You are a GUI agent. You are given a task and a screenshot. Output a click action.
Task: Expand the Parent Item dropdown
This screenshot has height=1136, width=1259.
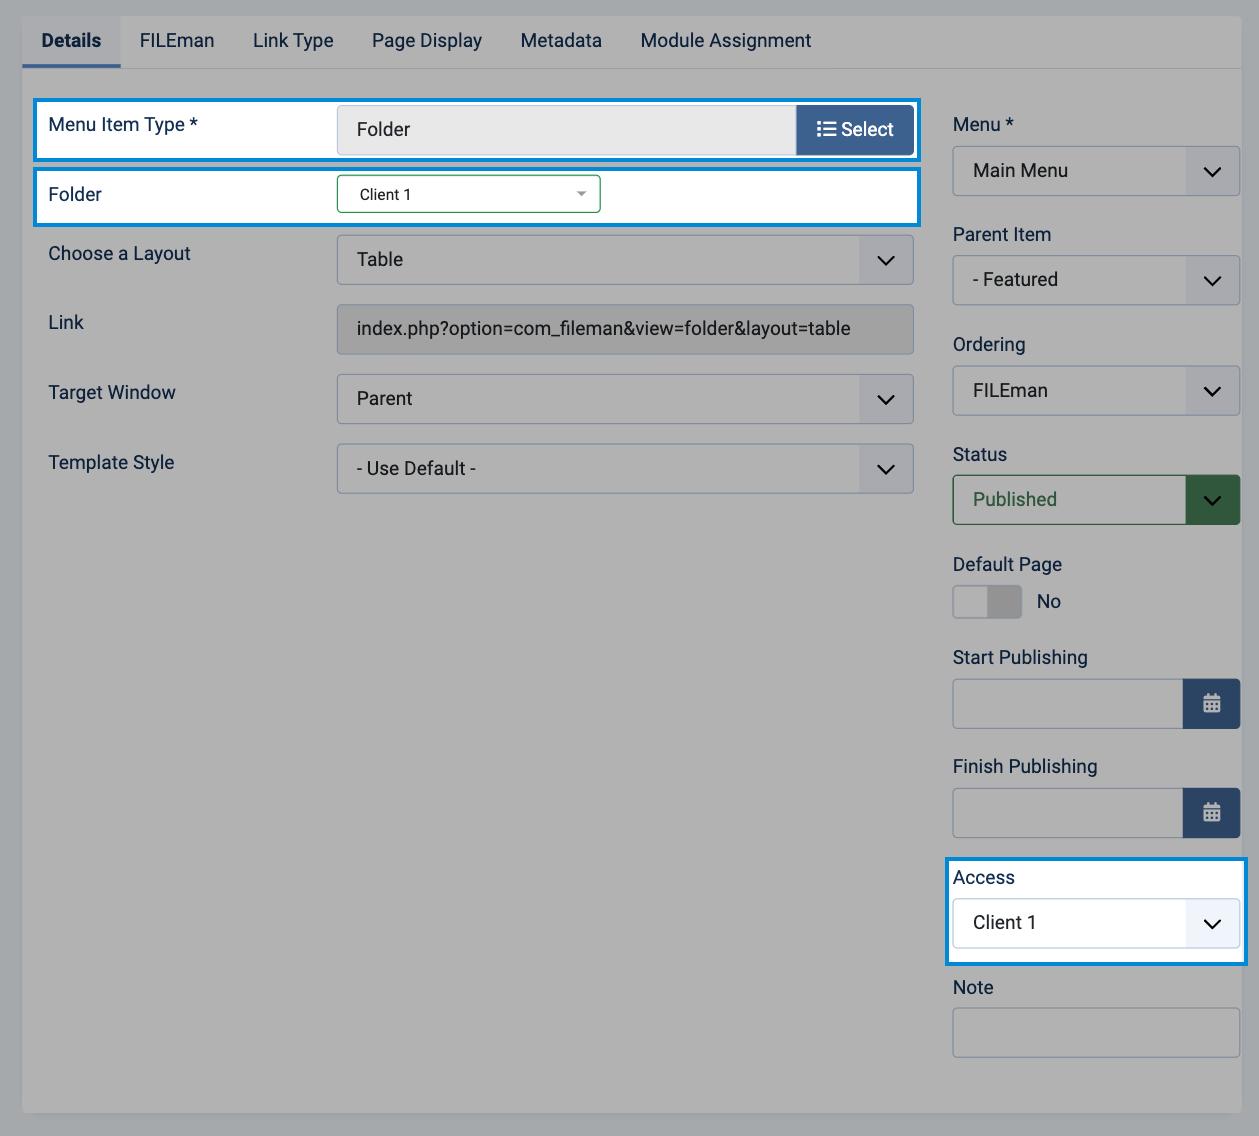coord(1095,280)
